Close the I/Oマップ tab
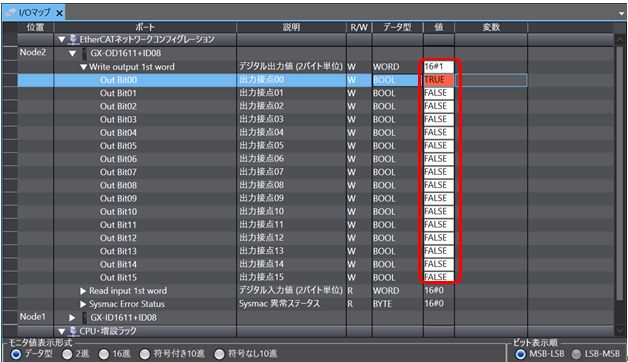Viewport: 628px width, 362px height. tap(59, 13)
